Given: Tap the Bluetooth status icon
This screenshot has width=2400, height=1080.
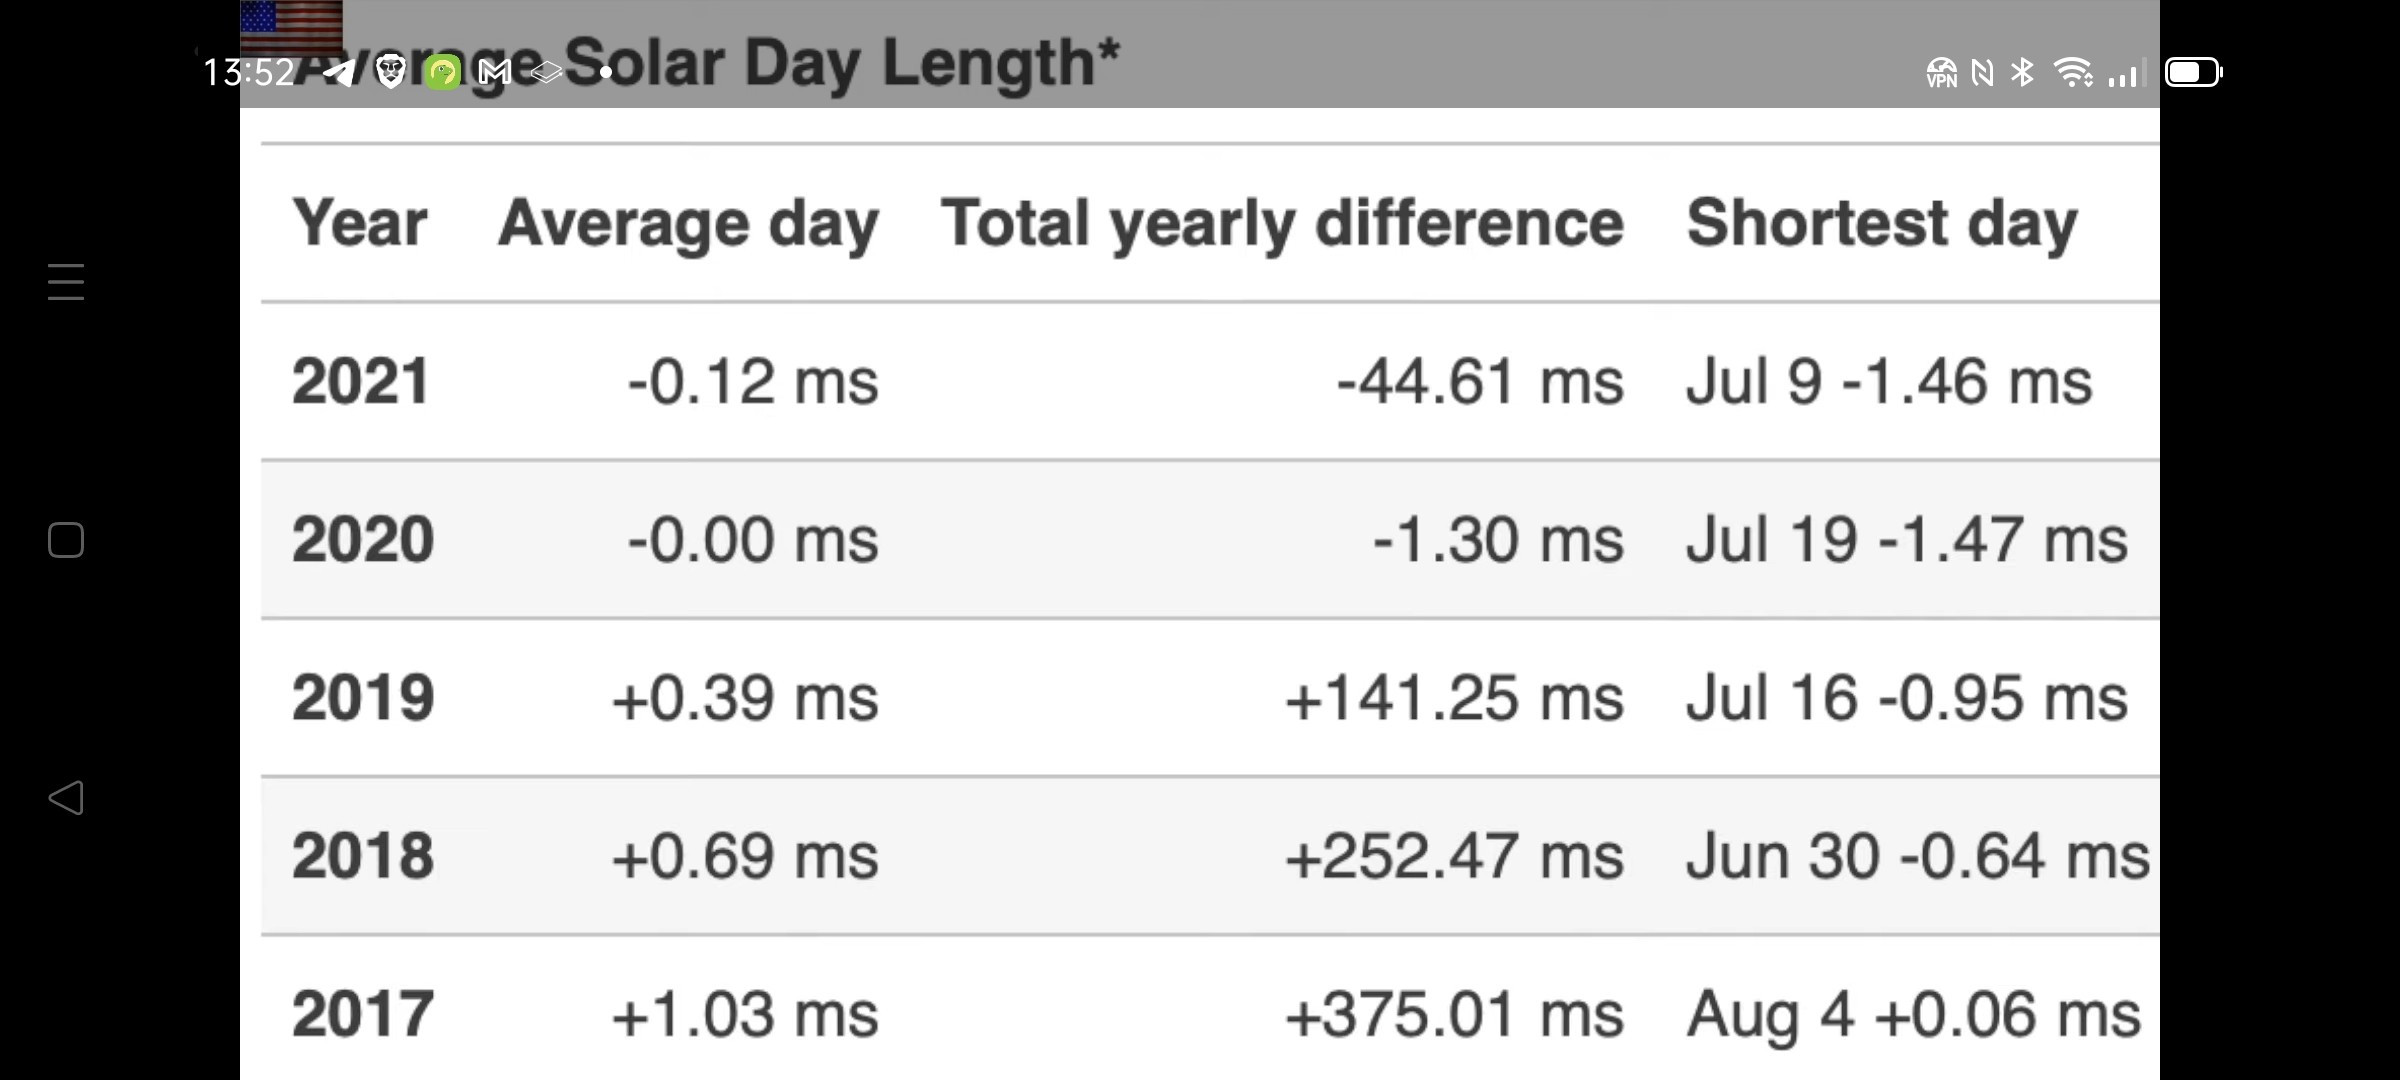Looking at the screenshot, I should click(x=2023, y=72).
